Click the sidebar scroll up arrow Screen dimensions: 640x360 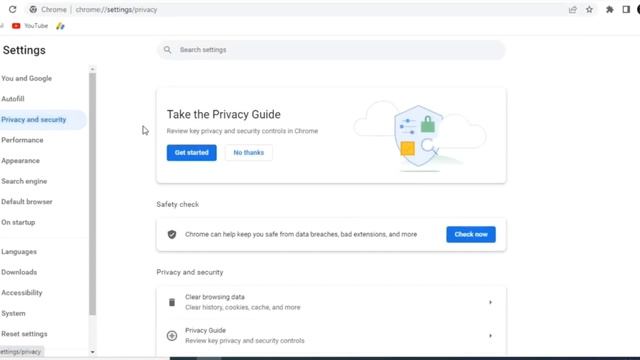pos(92,69)
